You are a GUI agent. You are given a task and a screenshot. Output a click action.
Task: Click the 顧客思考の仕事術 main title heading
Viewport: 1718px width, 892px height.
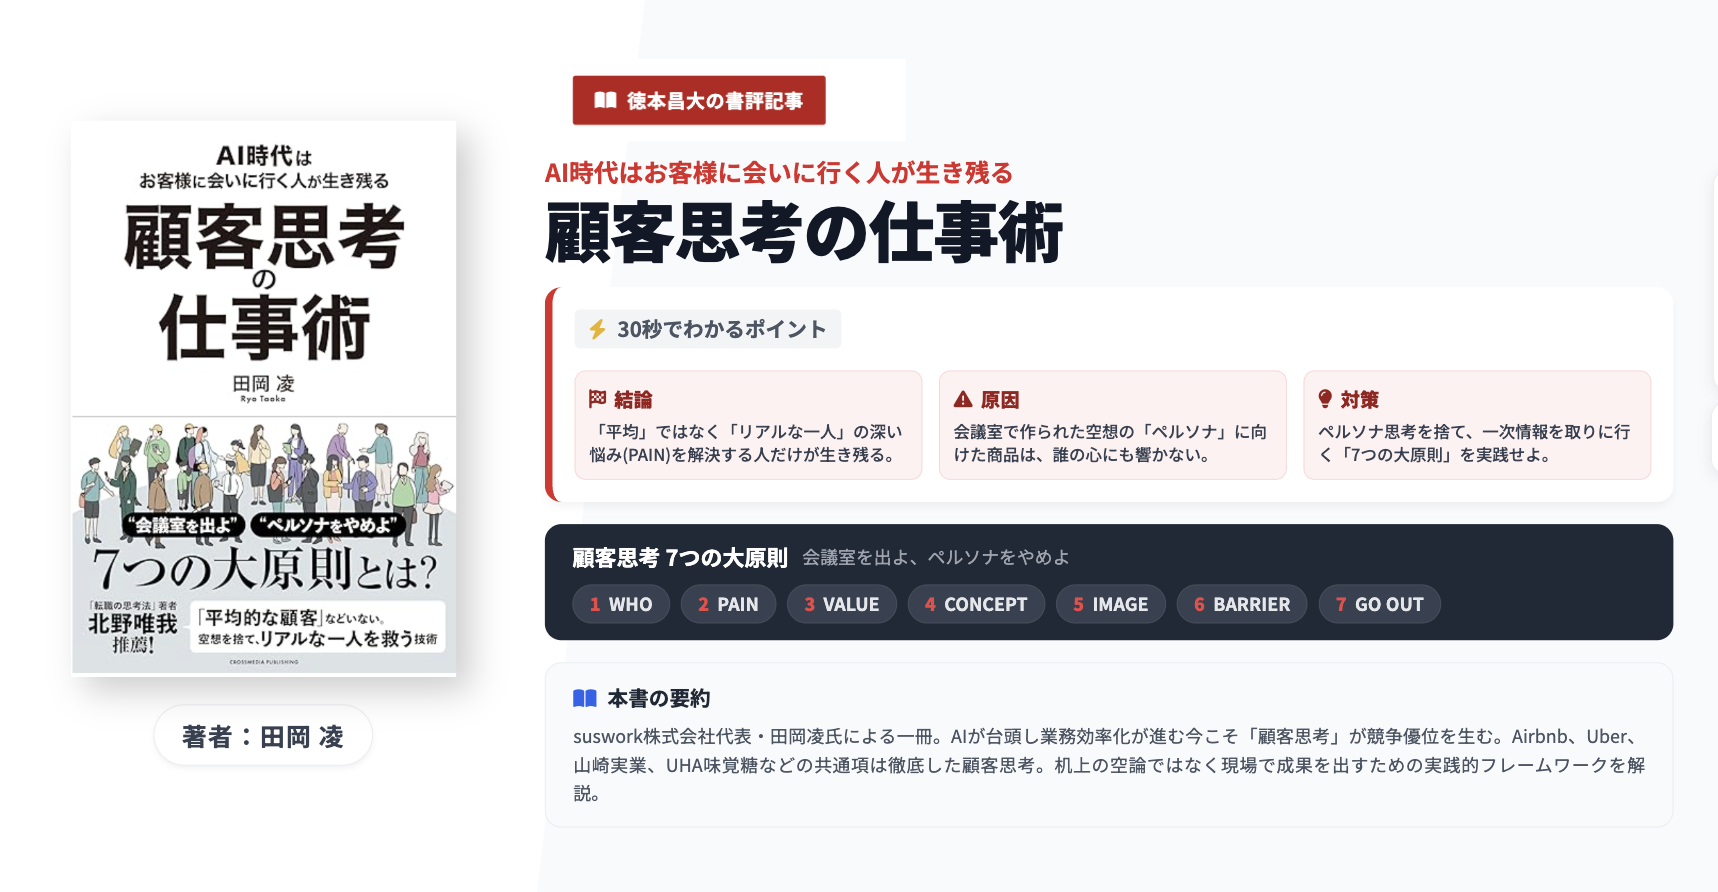point(804,232)
